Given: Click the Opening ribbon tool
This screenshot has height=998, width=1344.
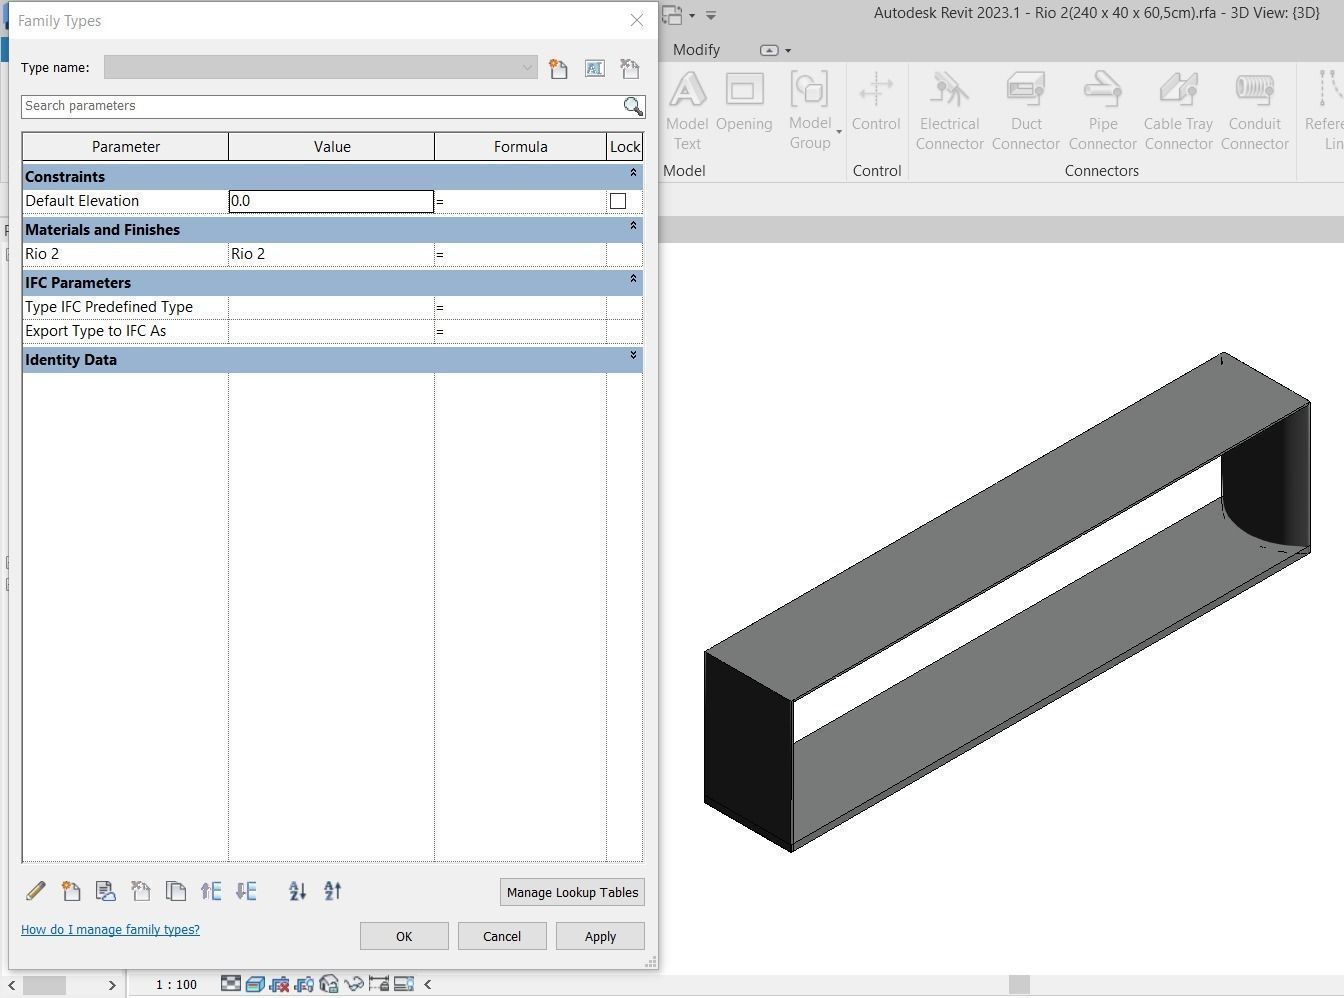Looking at the screenshot, I should [x=744, y=101].
